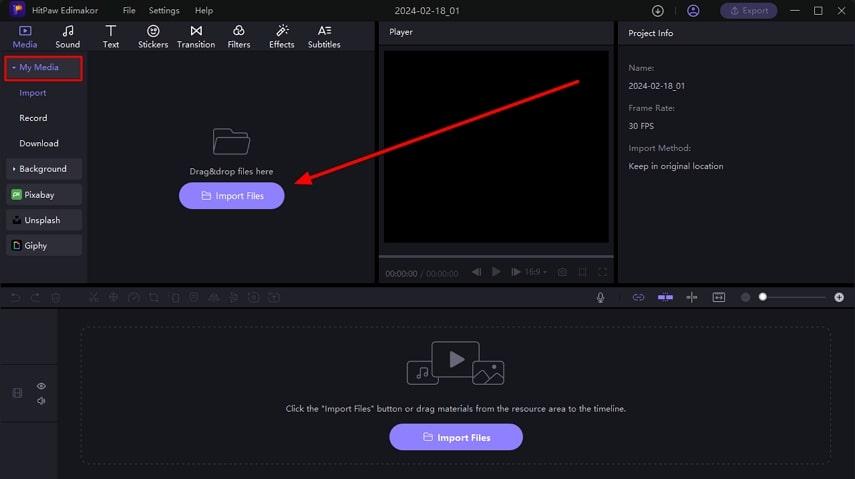Switch to the Sound tab

point(68,37)
